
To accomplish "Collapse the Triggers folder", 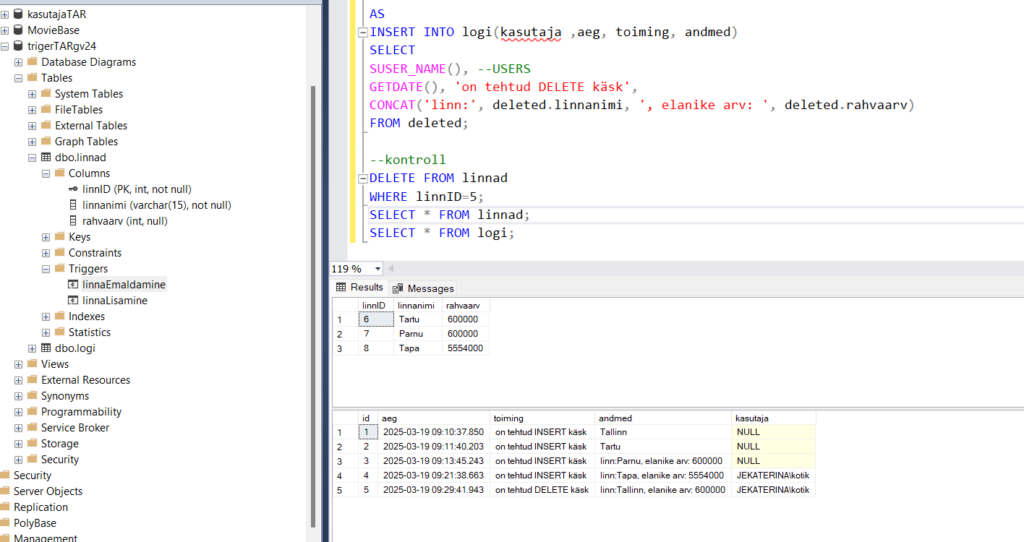I will click(x=46, y=269).
